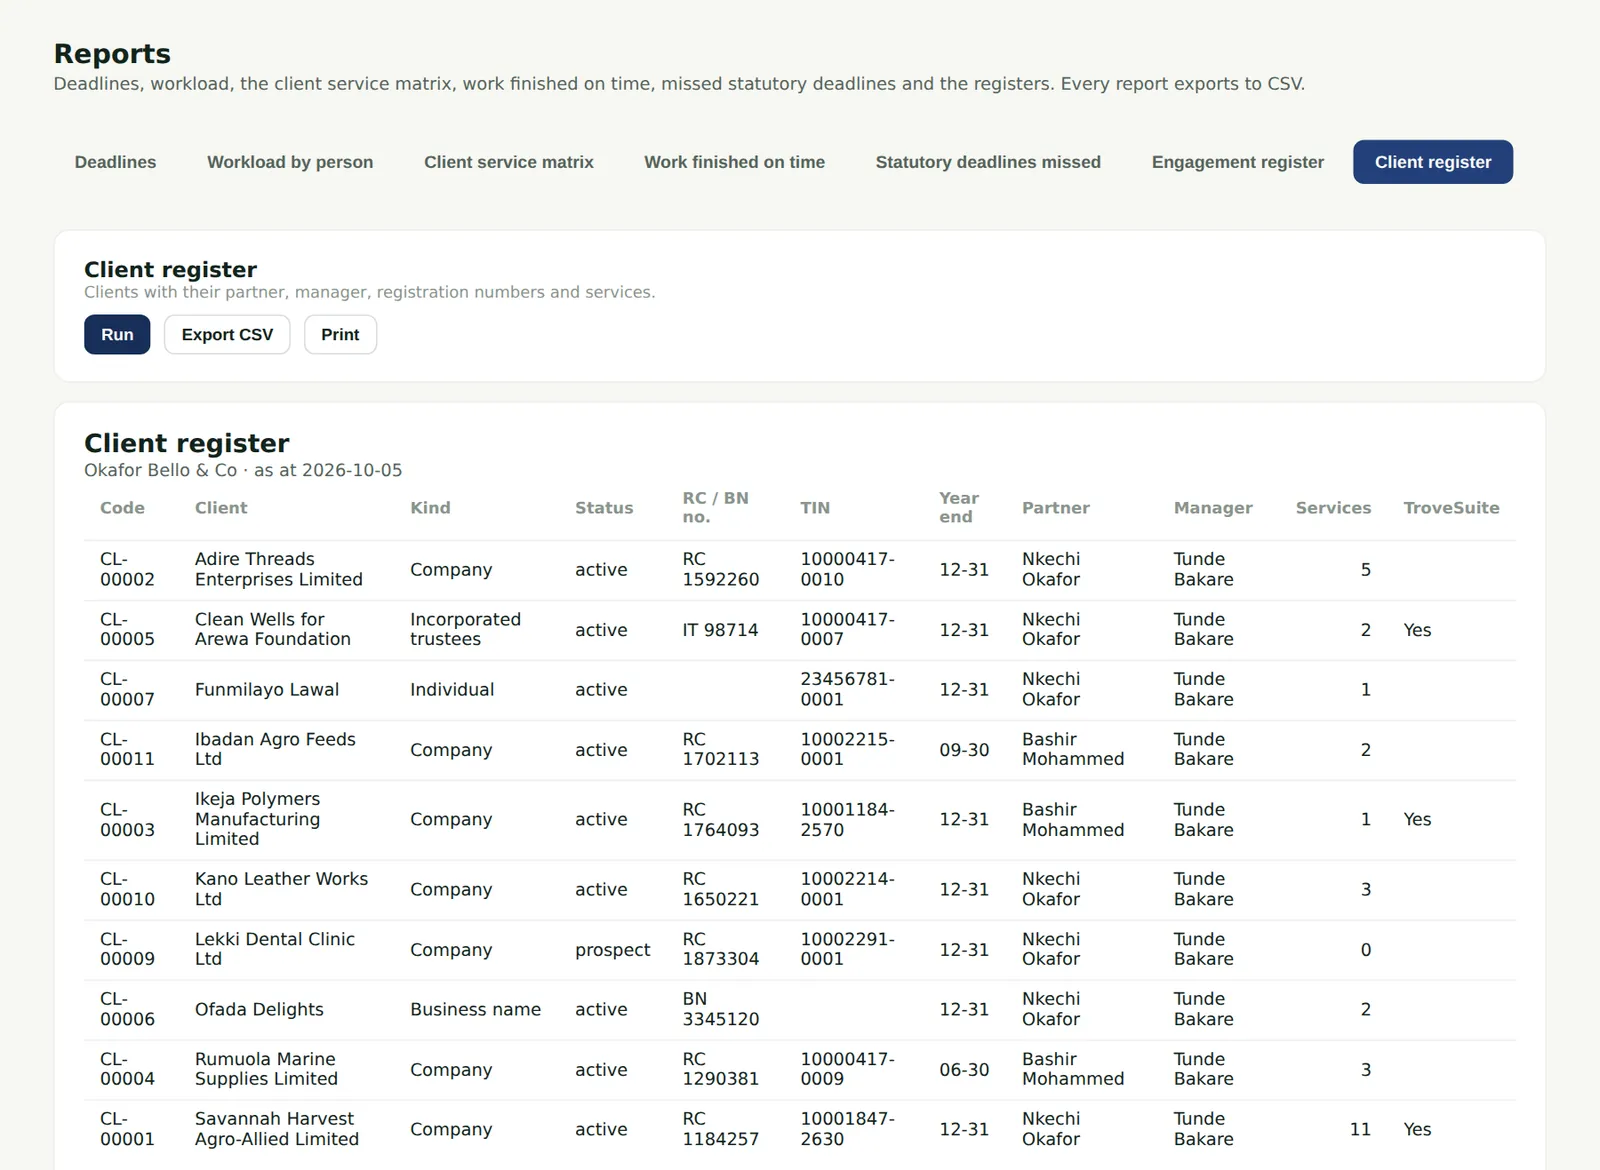1600x1170 pixels.
Task: Click code CL-00002
Action: [x=127, y=569]
